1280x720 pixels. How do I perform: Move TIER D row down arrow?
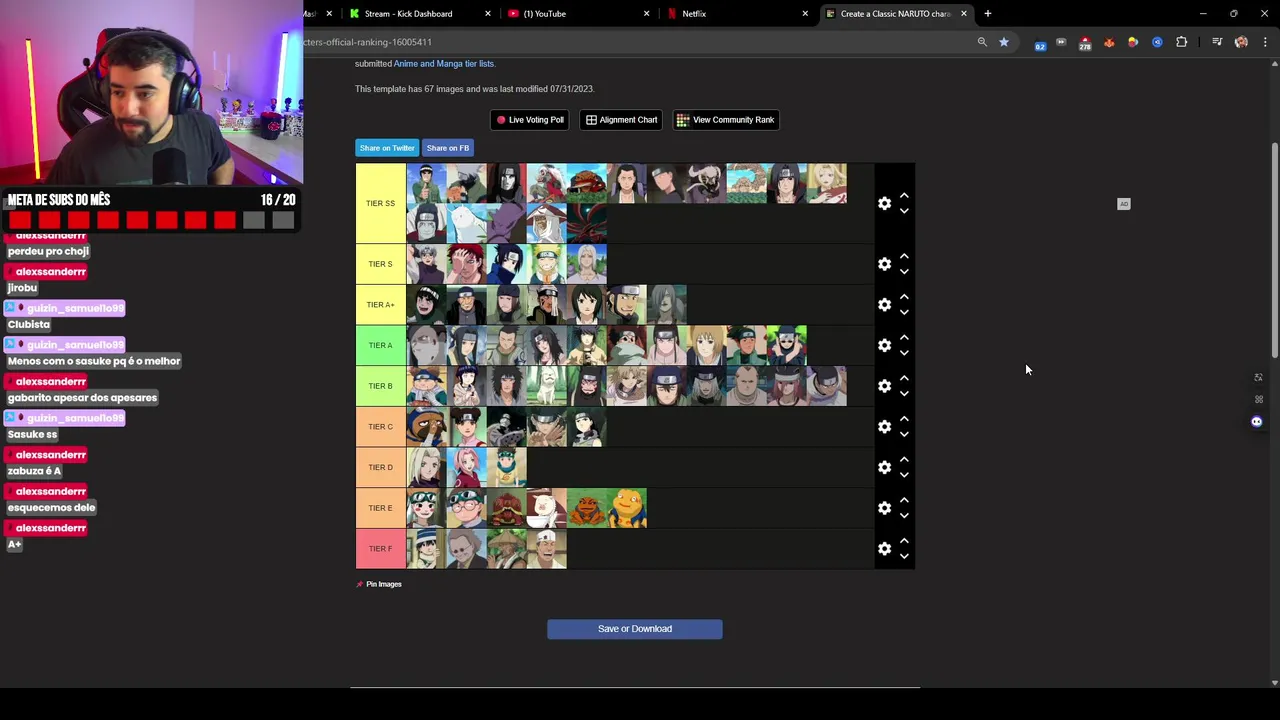(904, 475)
